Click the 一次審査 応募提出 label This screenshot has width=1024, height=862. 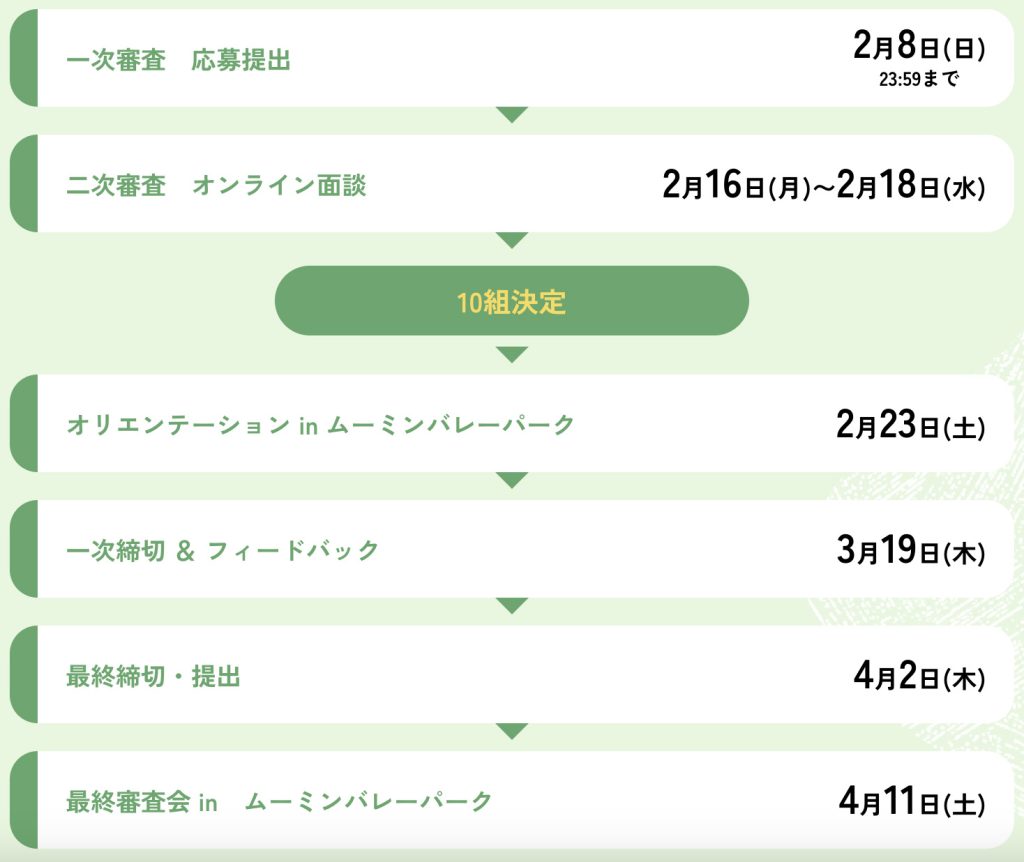(x=178, y=60)
